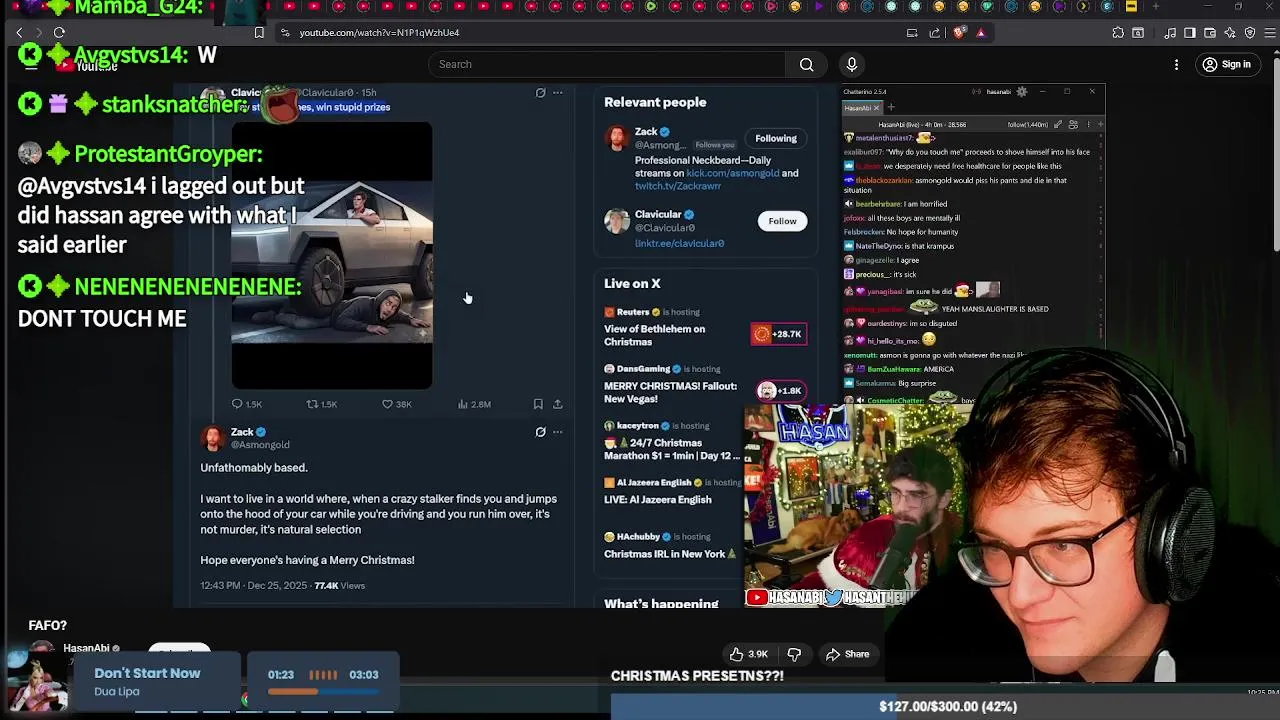Open the browser extensions puzzle icon
The height and width of the screenshot is (720, 1280).
[1118, 33]
